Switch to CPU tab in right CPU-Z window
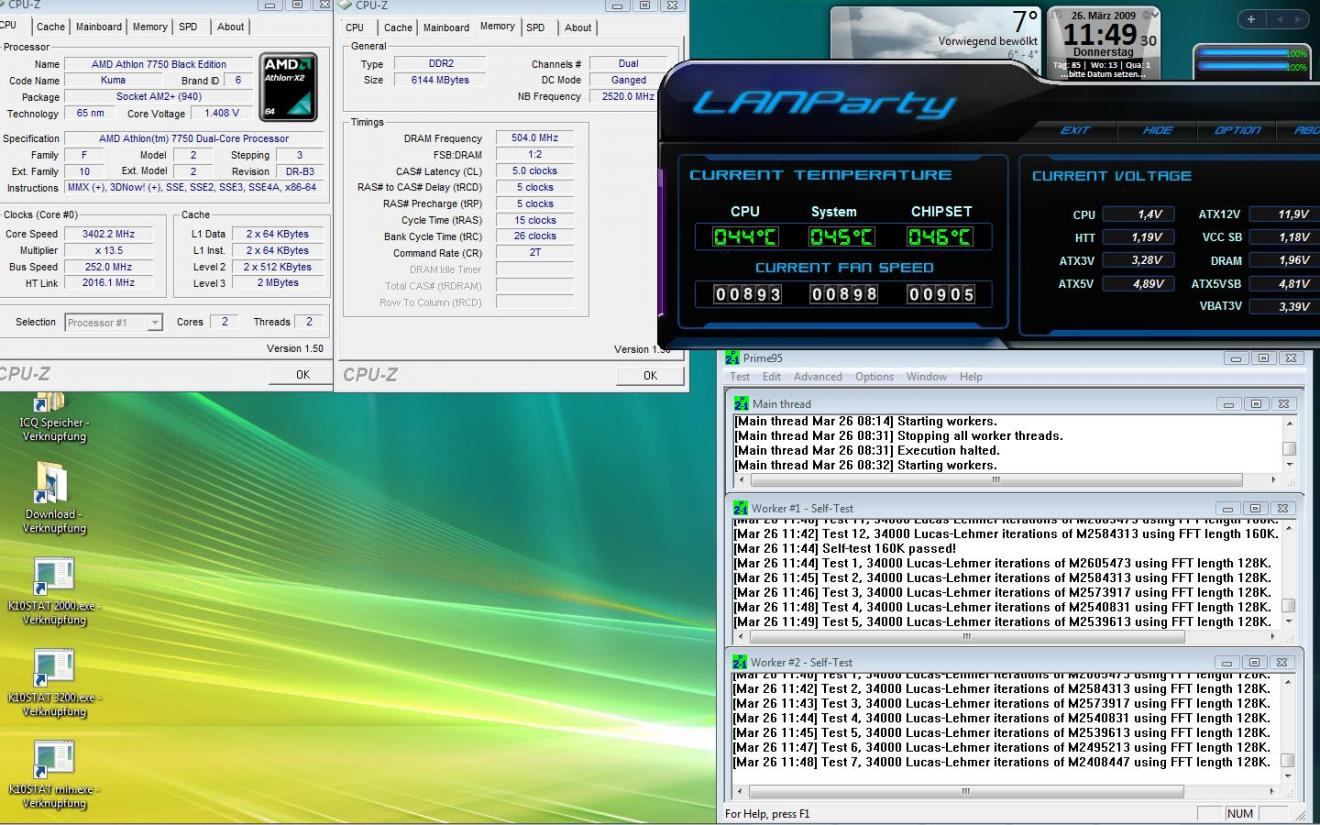Viewport: 1320px width, 825px height. click(x=356, y=28)
